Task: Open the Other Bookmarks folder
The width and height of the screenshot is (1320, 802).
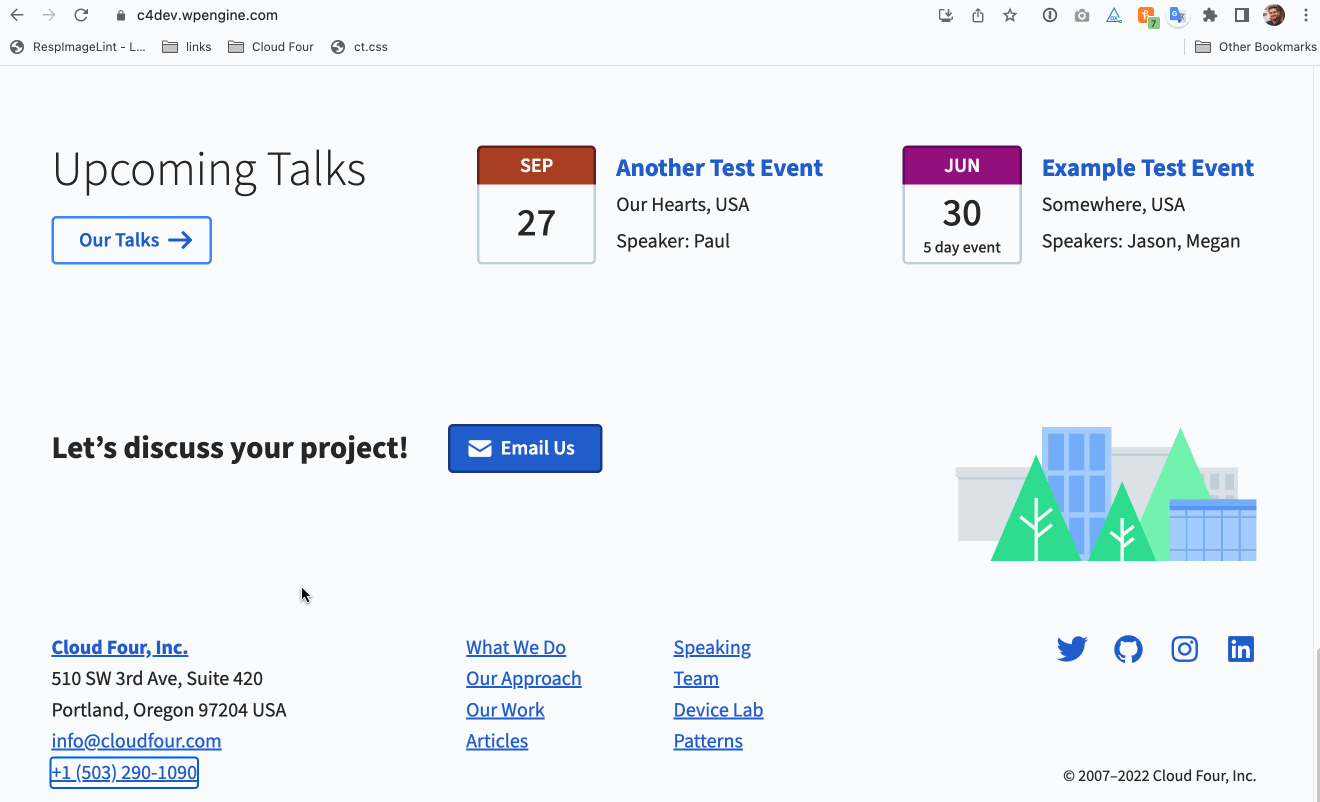Action: [1256, 47]
